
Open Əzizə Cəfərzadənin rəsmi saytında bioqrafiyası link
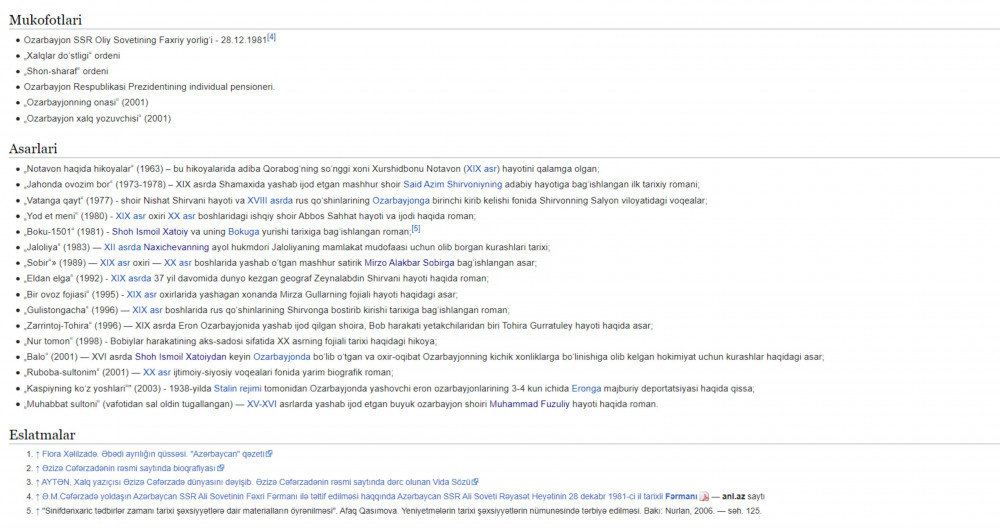129,468
